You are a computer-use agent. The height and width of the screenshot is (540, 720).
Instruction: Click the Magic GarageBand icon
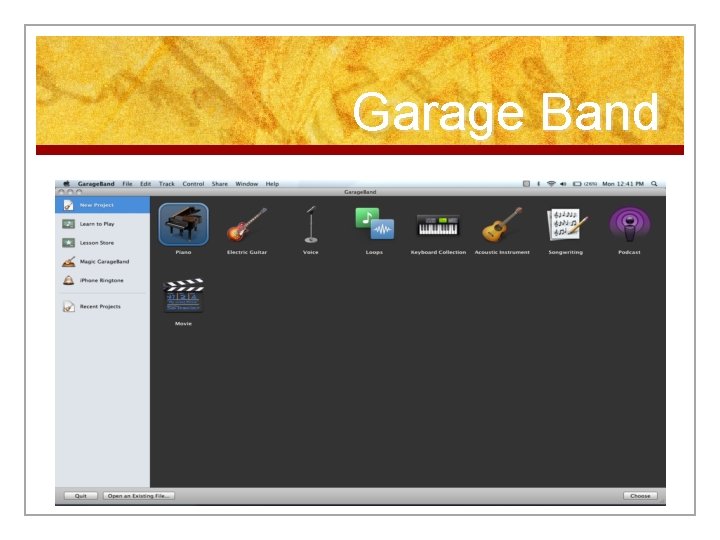click(68, 262)
